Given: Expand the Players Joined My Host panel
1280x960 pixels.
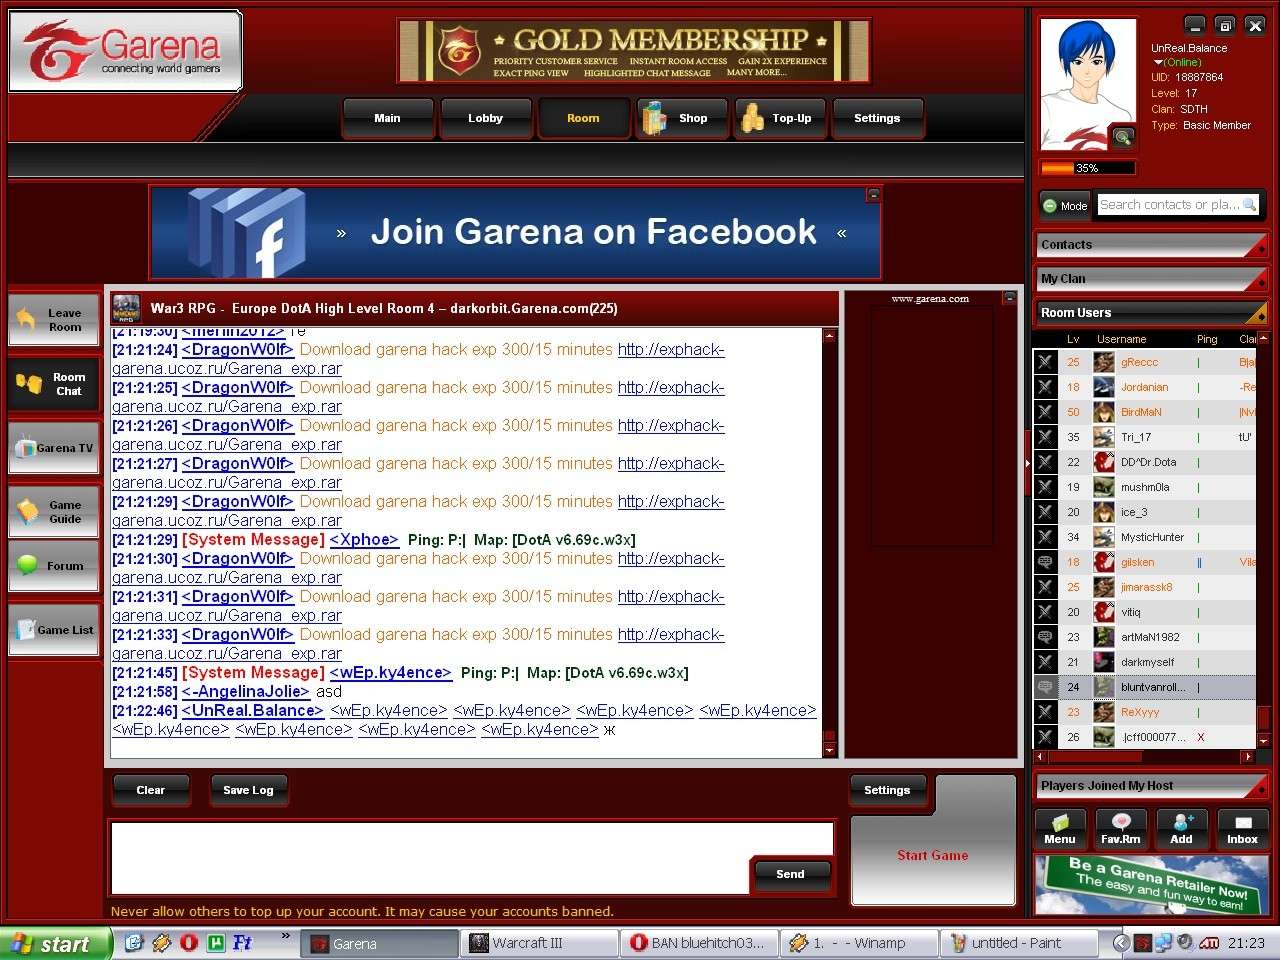Looking at the screenshot, I should click(x=1151, y=786).
